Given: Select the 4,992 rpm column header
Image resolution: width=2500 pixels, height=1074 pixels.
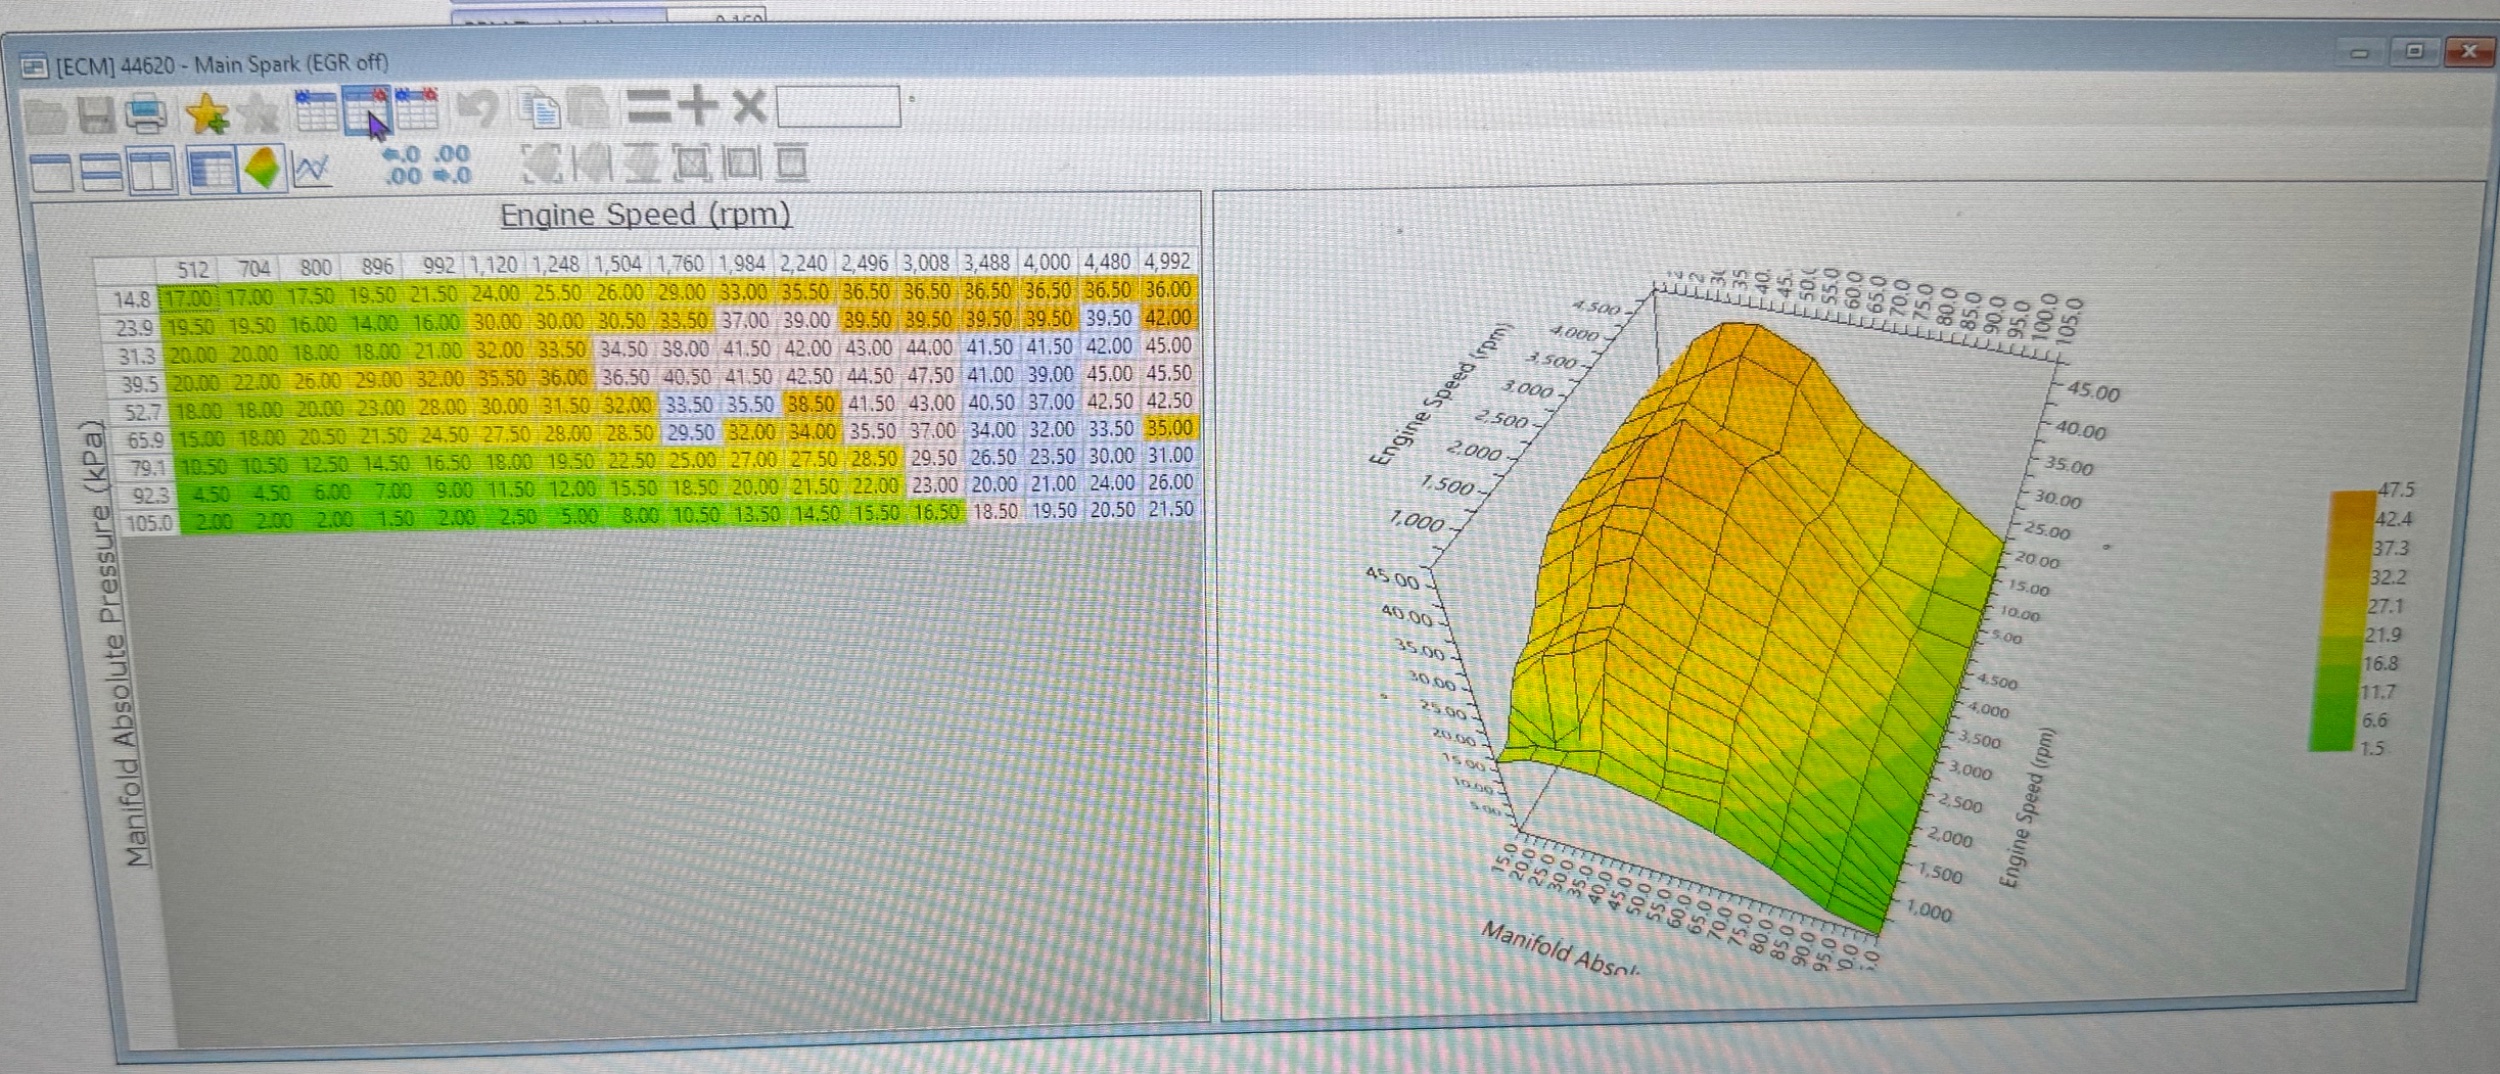Looking at the screenshot, I should coord(1167,262).
